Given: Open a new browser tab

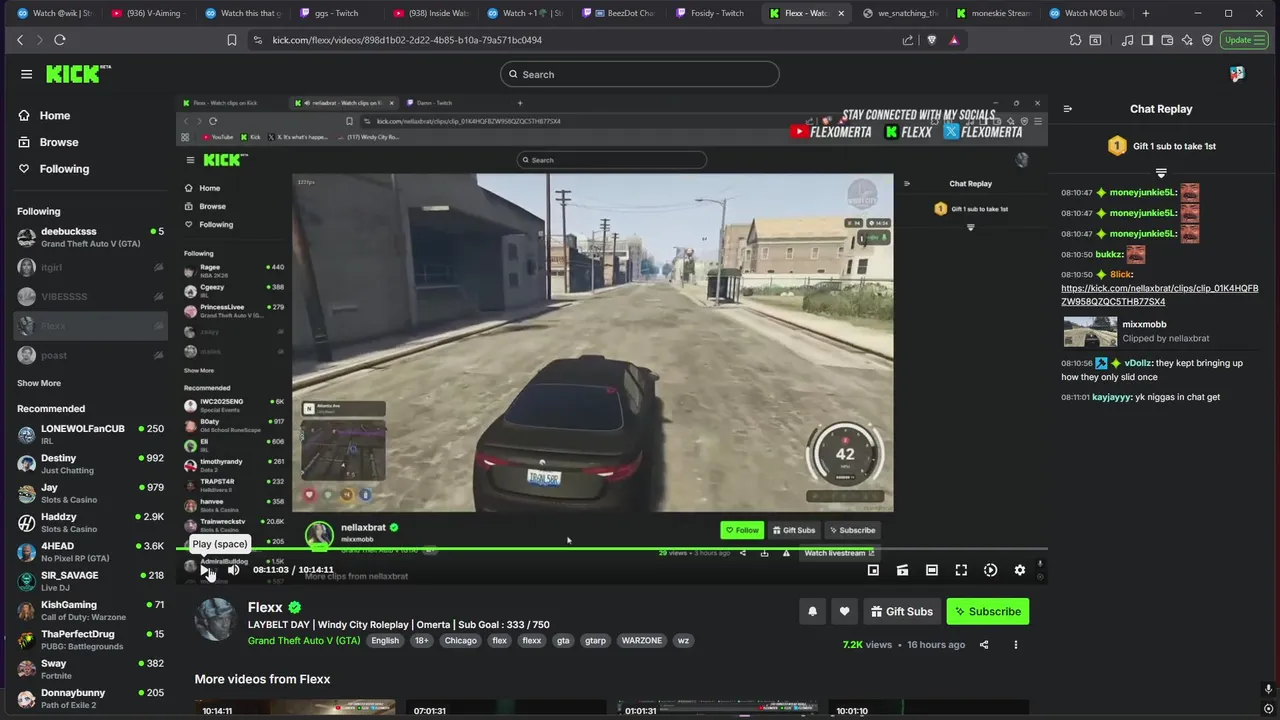Looking at the screenshot, I should (1146, 13).
